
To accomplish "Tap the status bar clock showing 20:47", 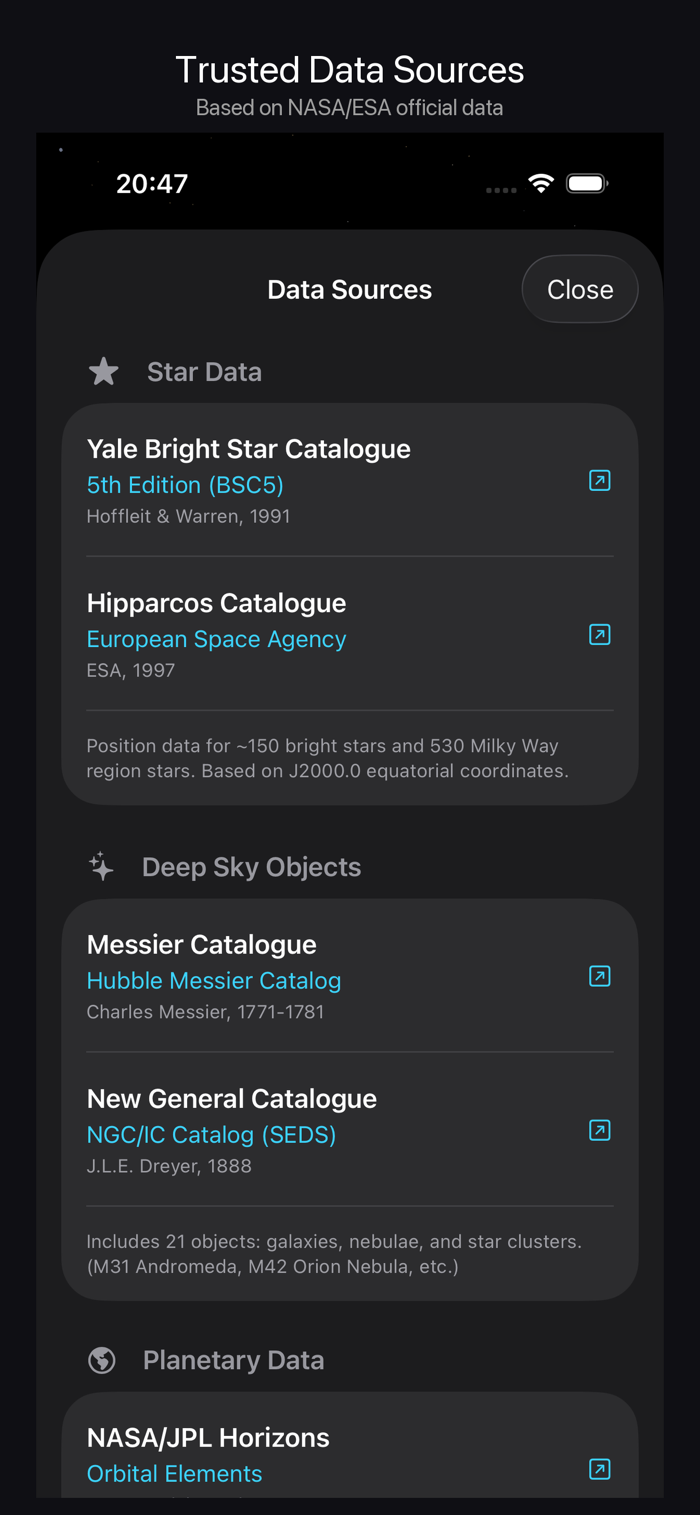I will point(152,184).
